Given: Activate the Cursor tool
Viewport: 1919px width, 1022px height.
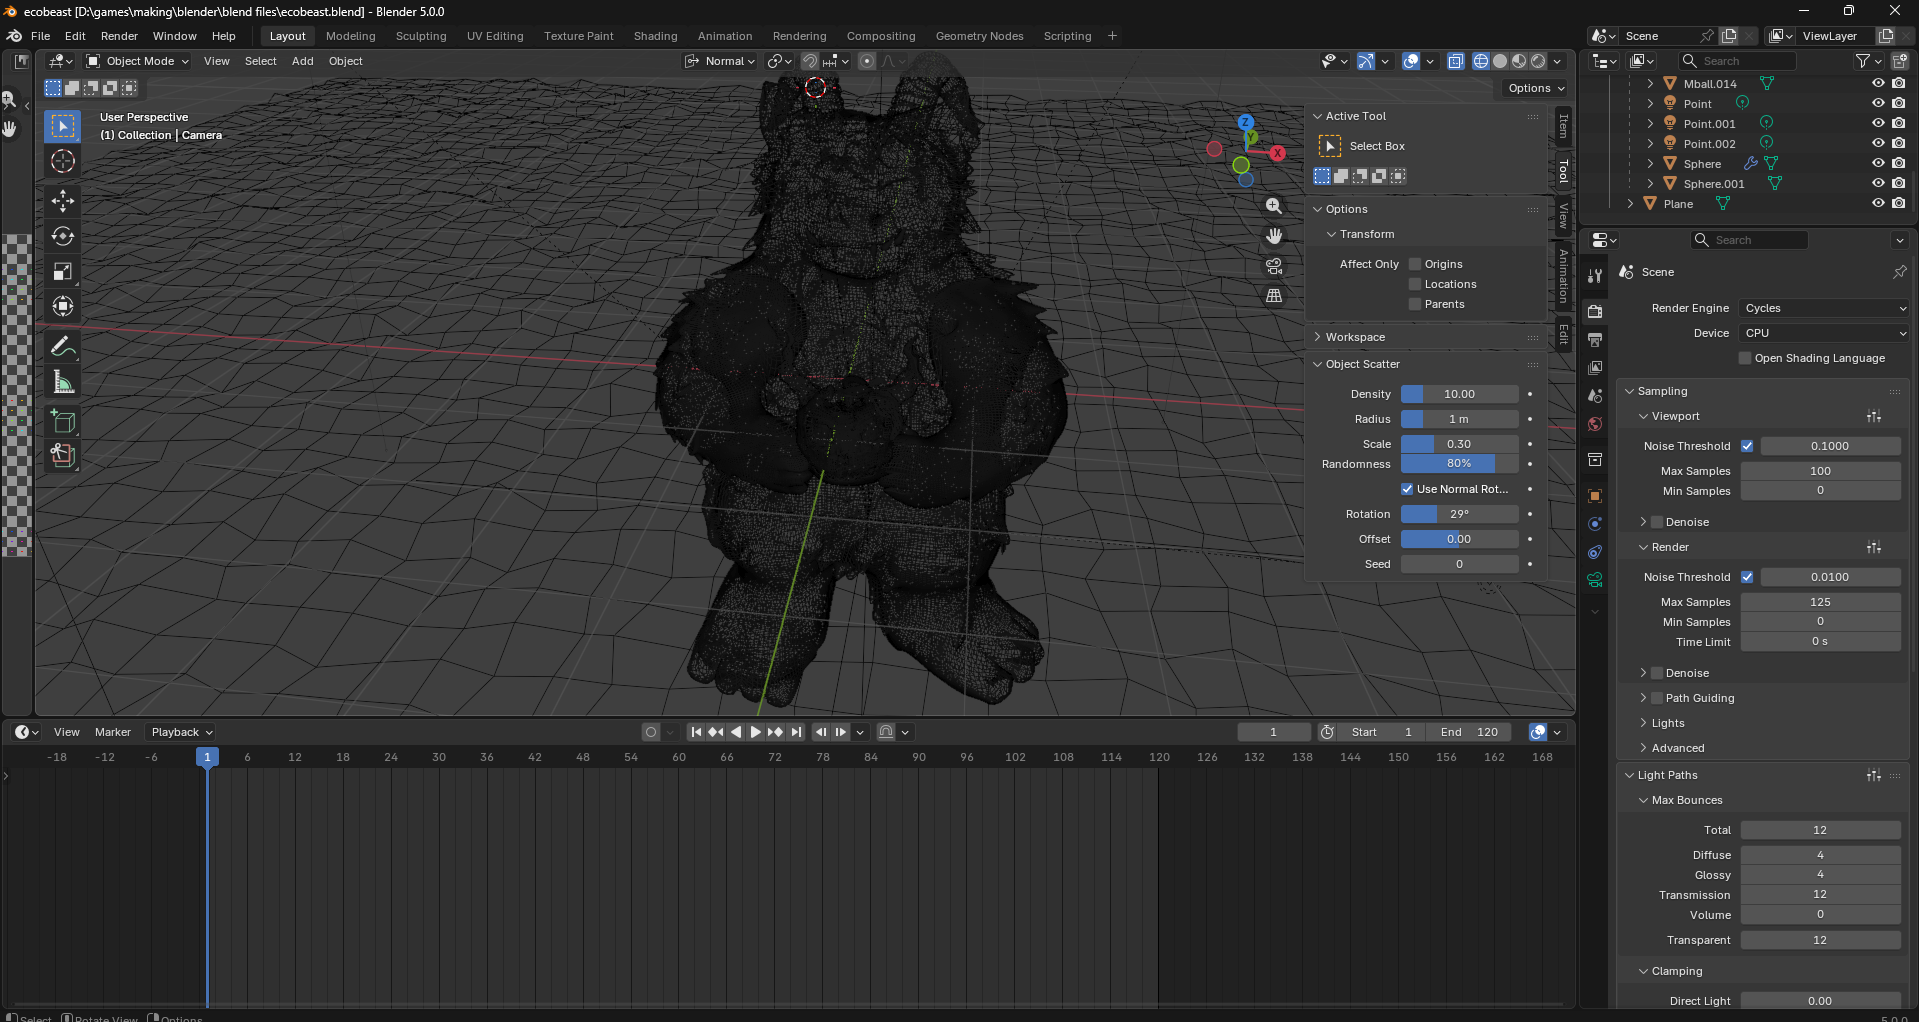Looking at the screenshot, I should (x=63, y=161).
